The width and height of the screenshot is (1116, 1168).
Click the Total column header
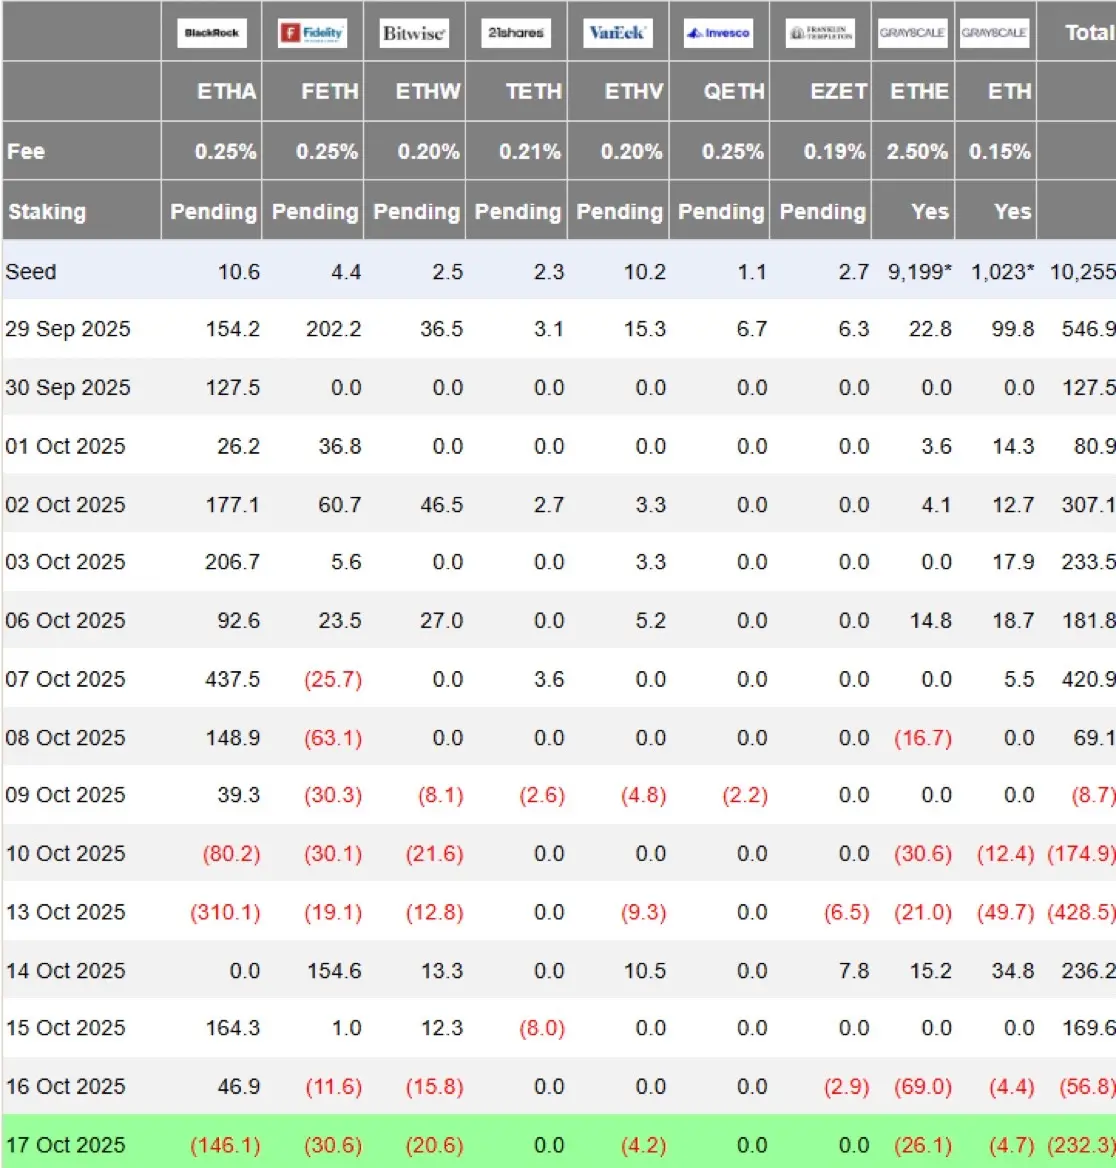pos(1090,33)
